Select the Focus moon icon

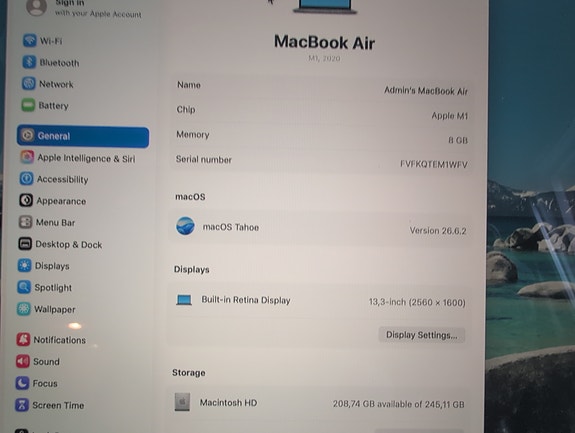point(22,383)
